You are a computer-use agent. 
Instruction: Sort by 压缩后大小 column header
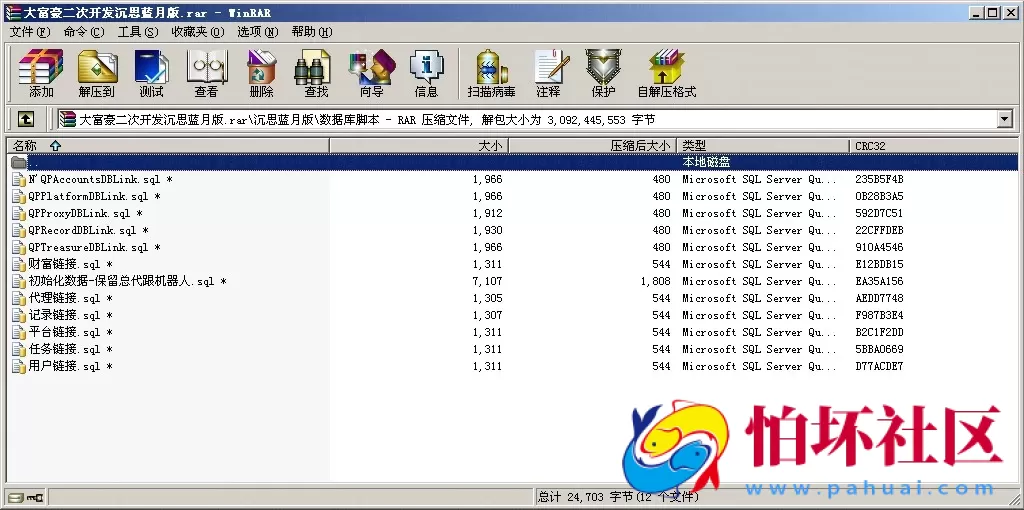pyautogui.click(x=592, y=146)
